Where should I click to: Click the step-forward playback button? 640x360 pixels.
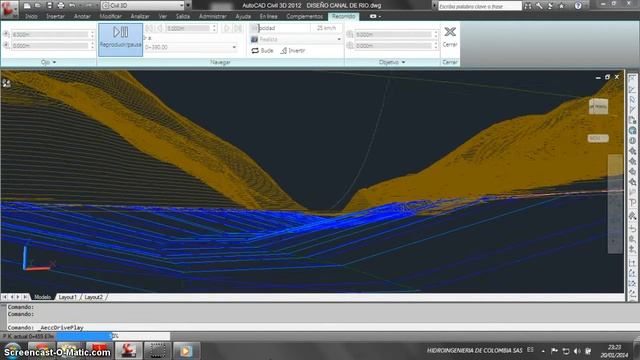tap(227, 28)
